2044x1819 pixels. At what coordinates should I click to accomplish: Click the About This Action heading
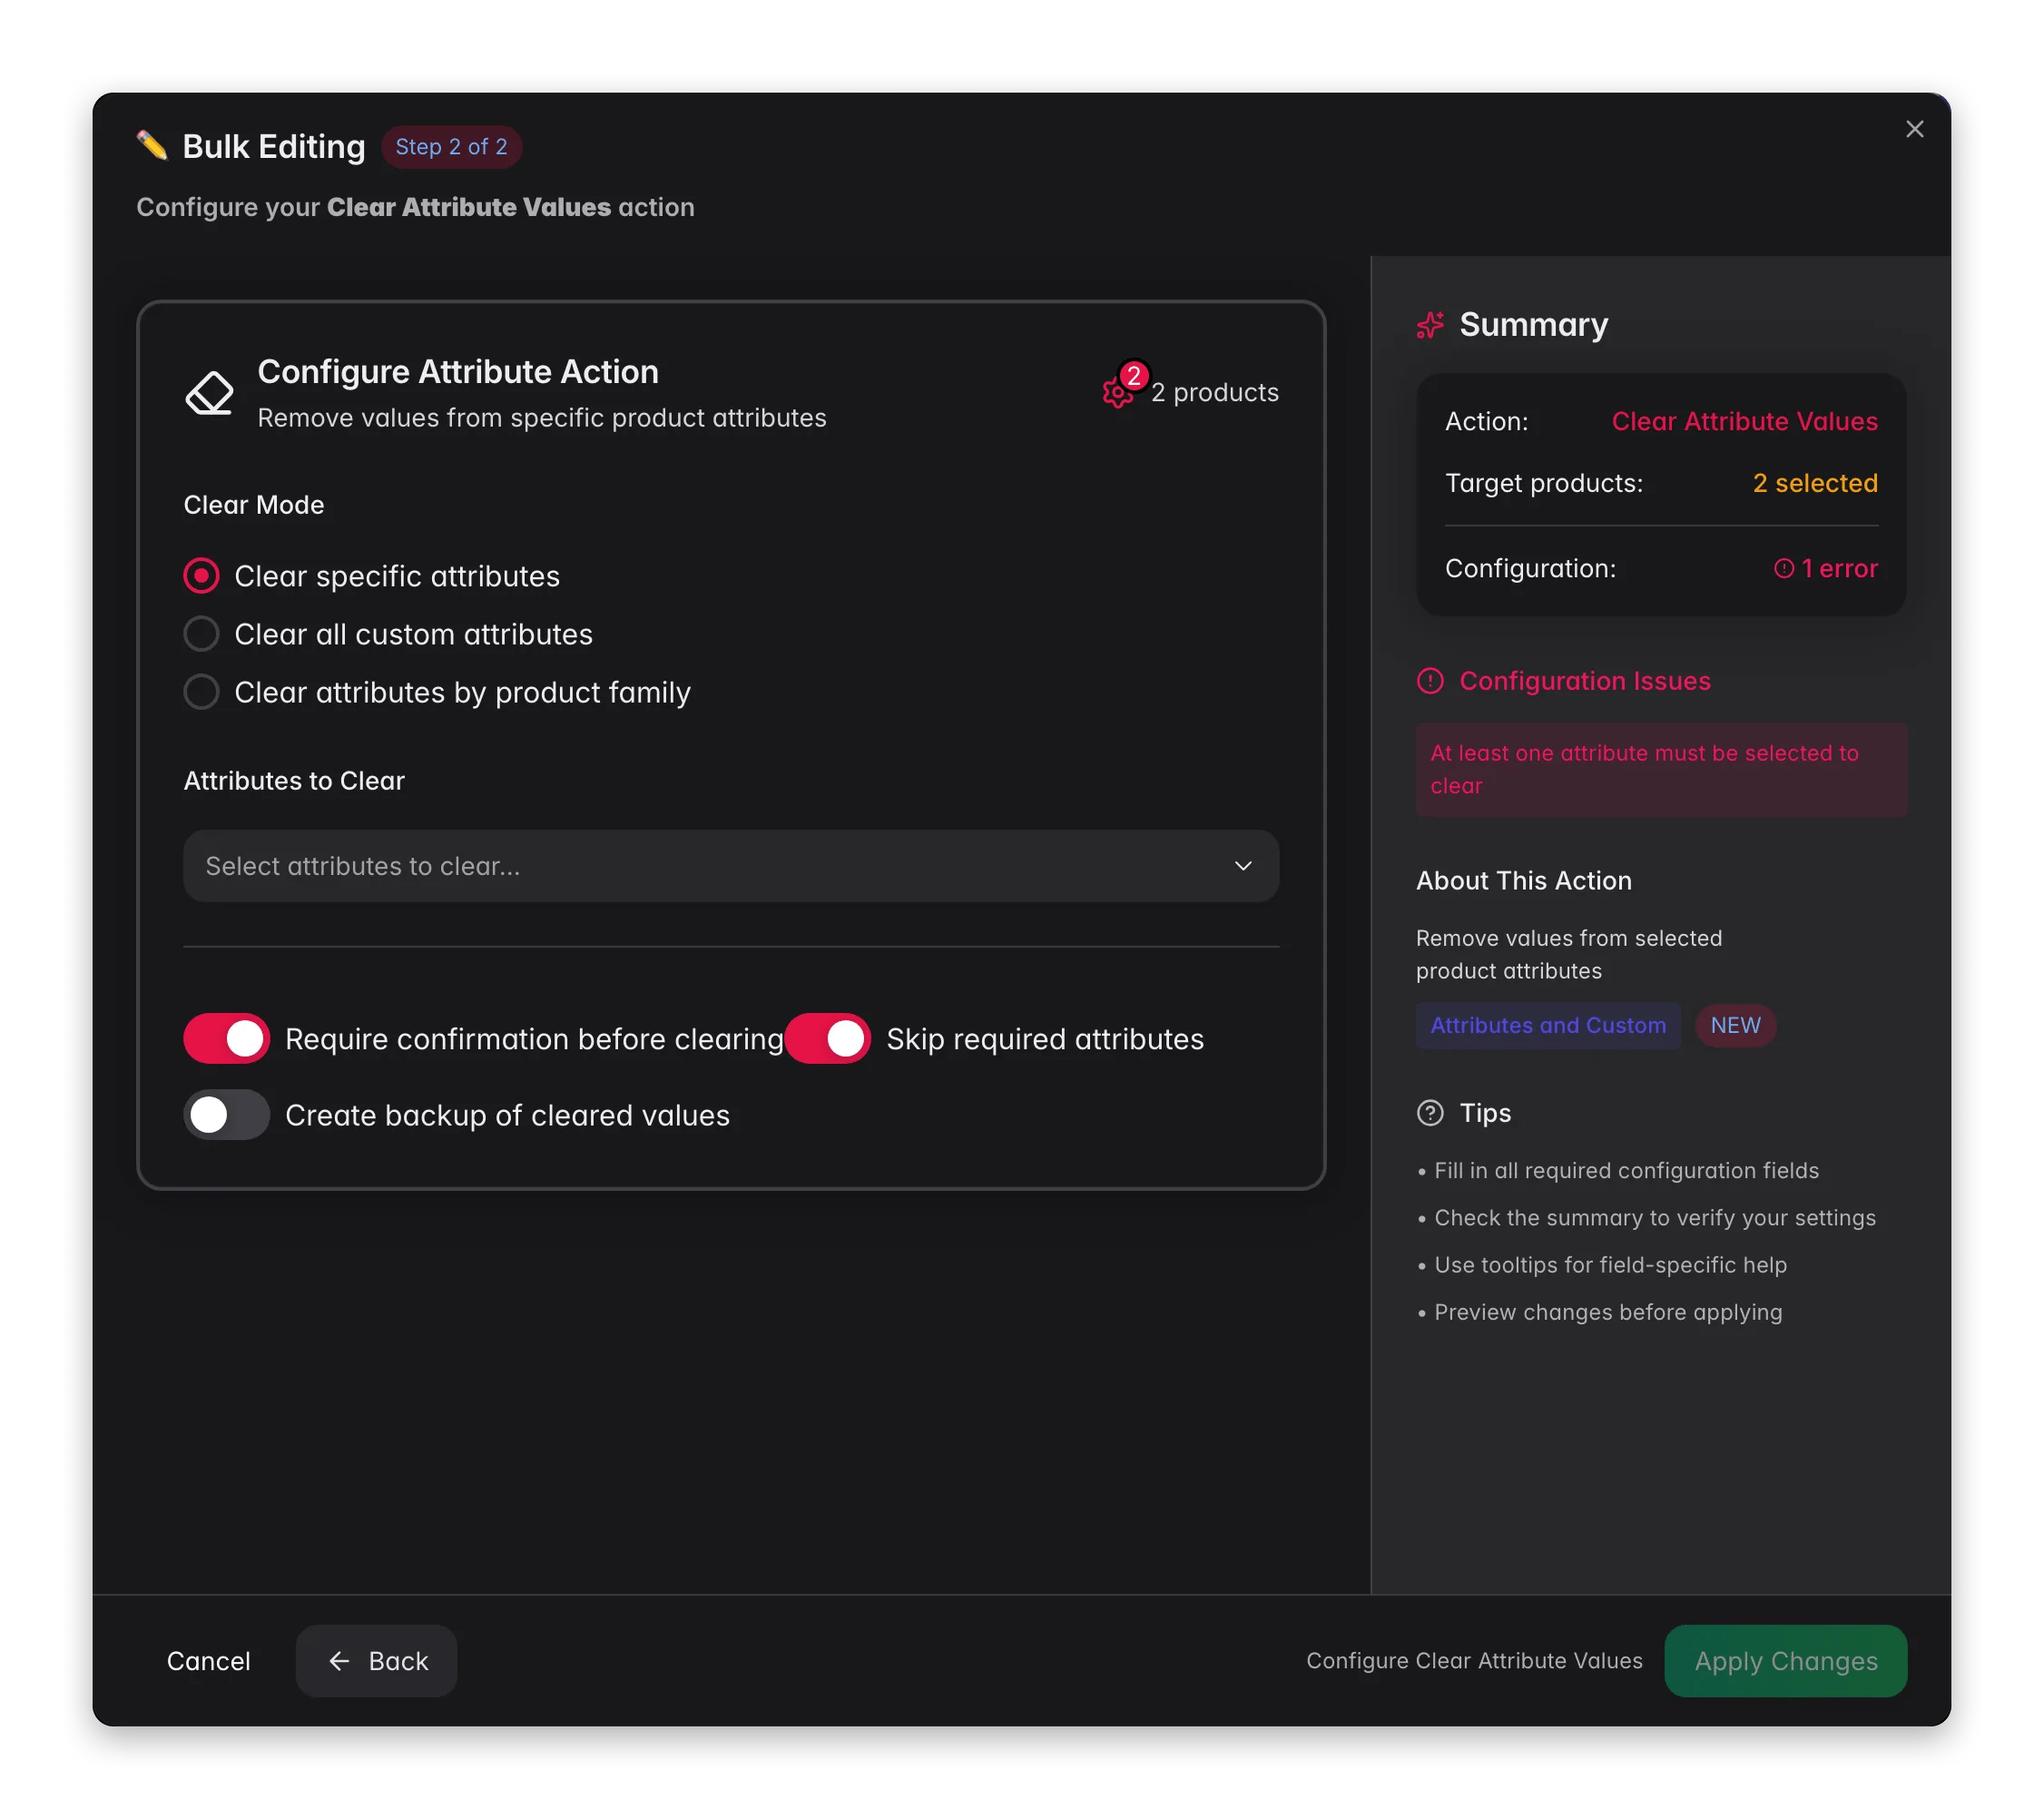pyautogui.click(x=1524, y=881)
